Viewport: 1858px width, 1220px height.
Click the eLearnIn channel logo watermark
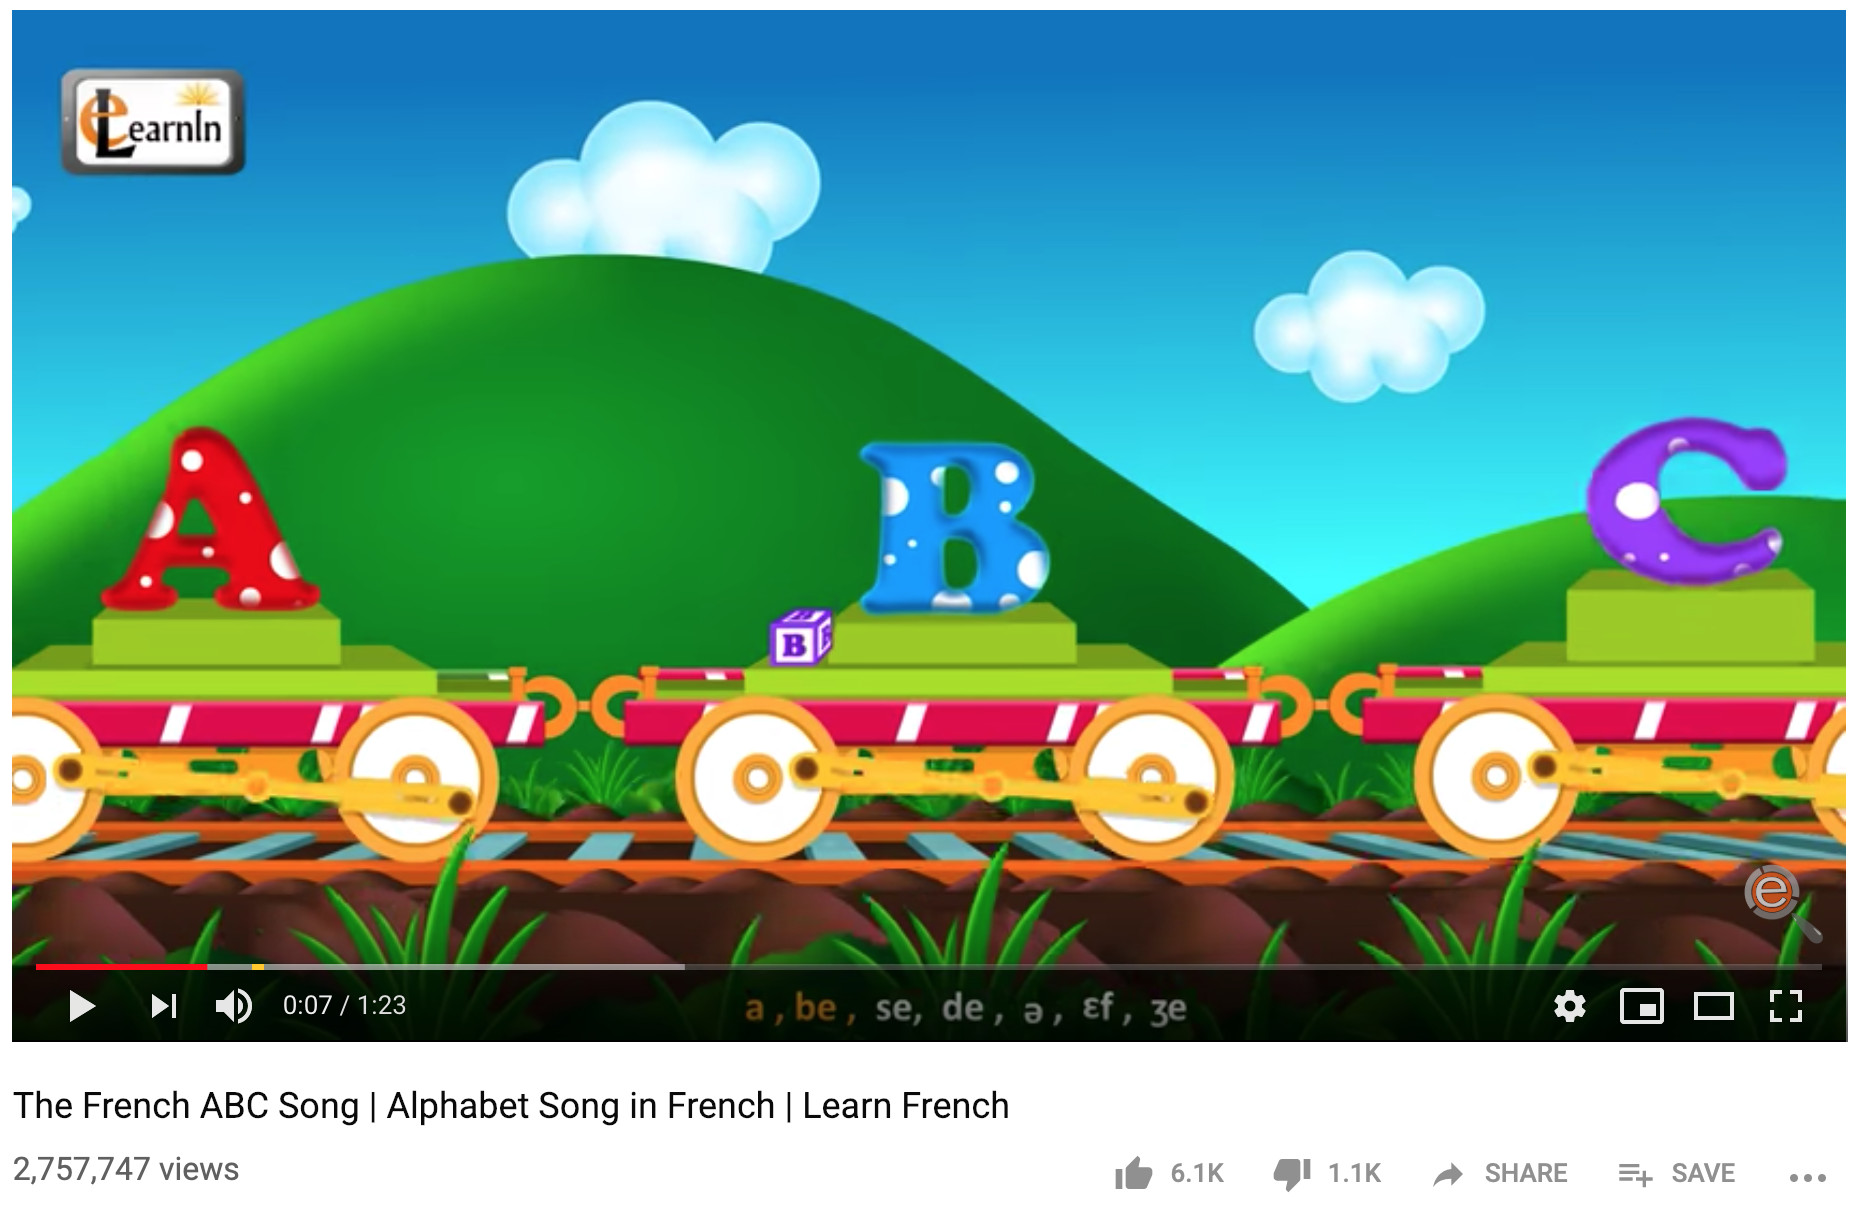coord(153,122)
